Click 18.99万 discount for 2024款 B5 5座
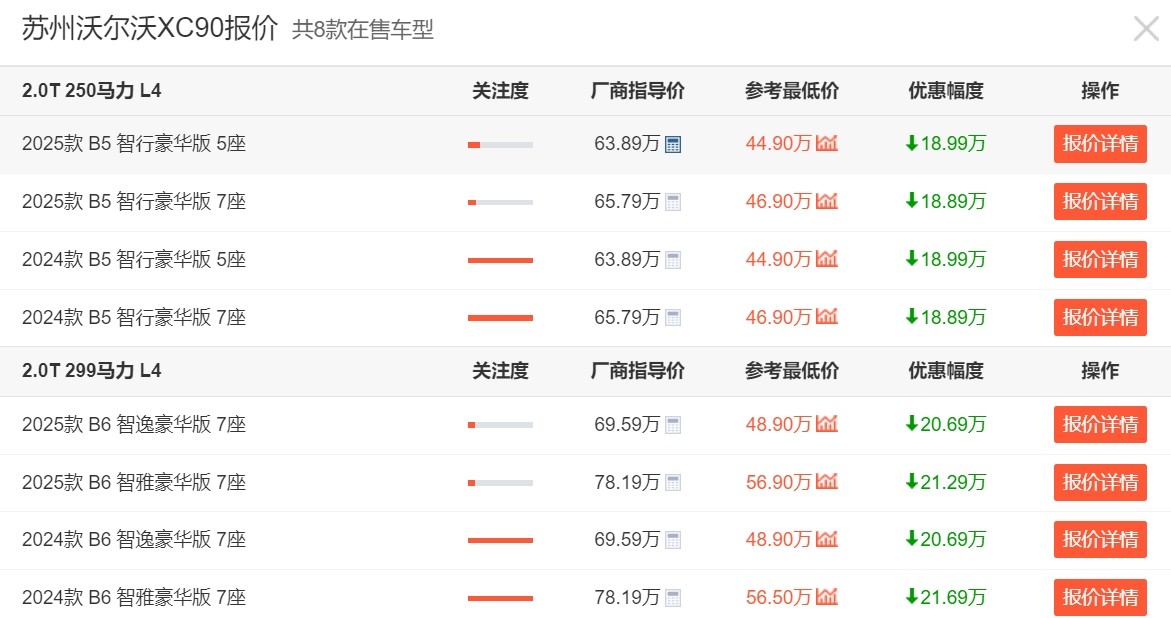Screen dimensions: 1171x618 945,260
